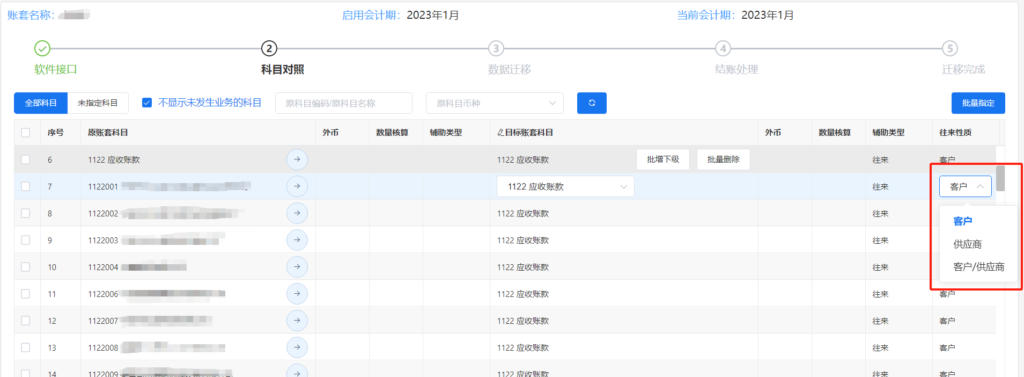Click the 批量删除 button

click(723, 159)
